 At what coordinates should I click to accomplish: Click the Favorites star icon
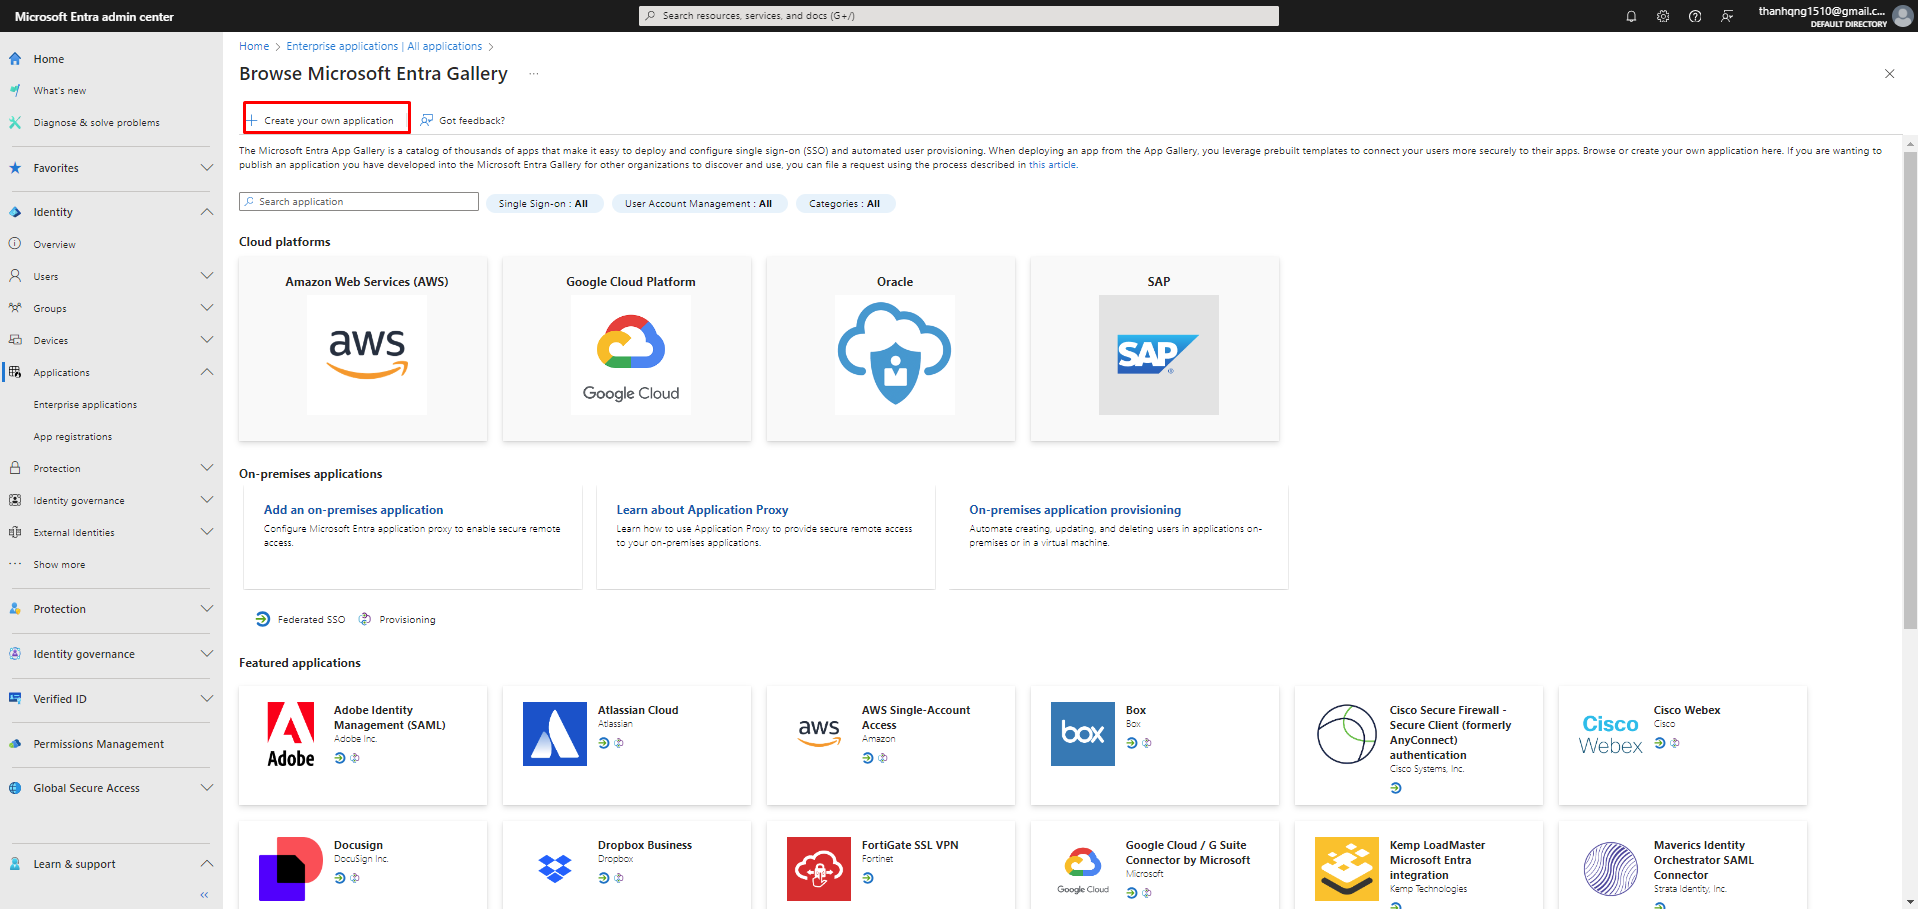point(15,168)
